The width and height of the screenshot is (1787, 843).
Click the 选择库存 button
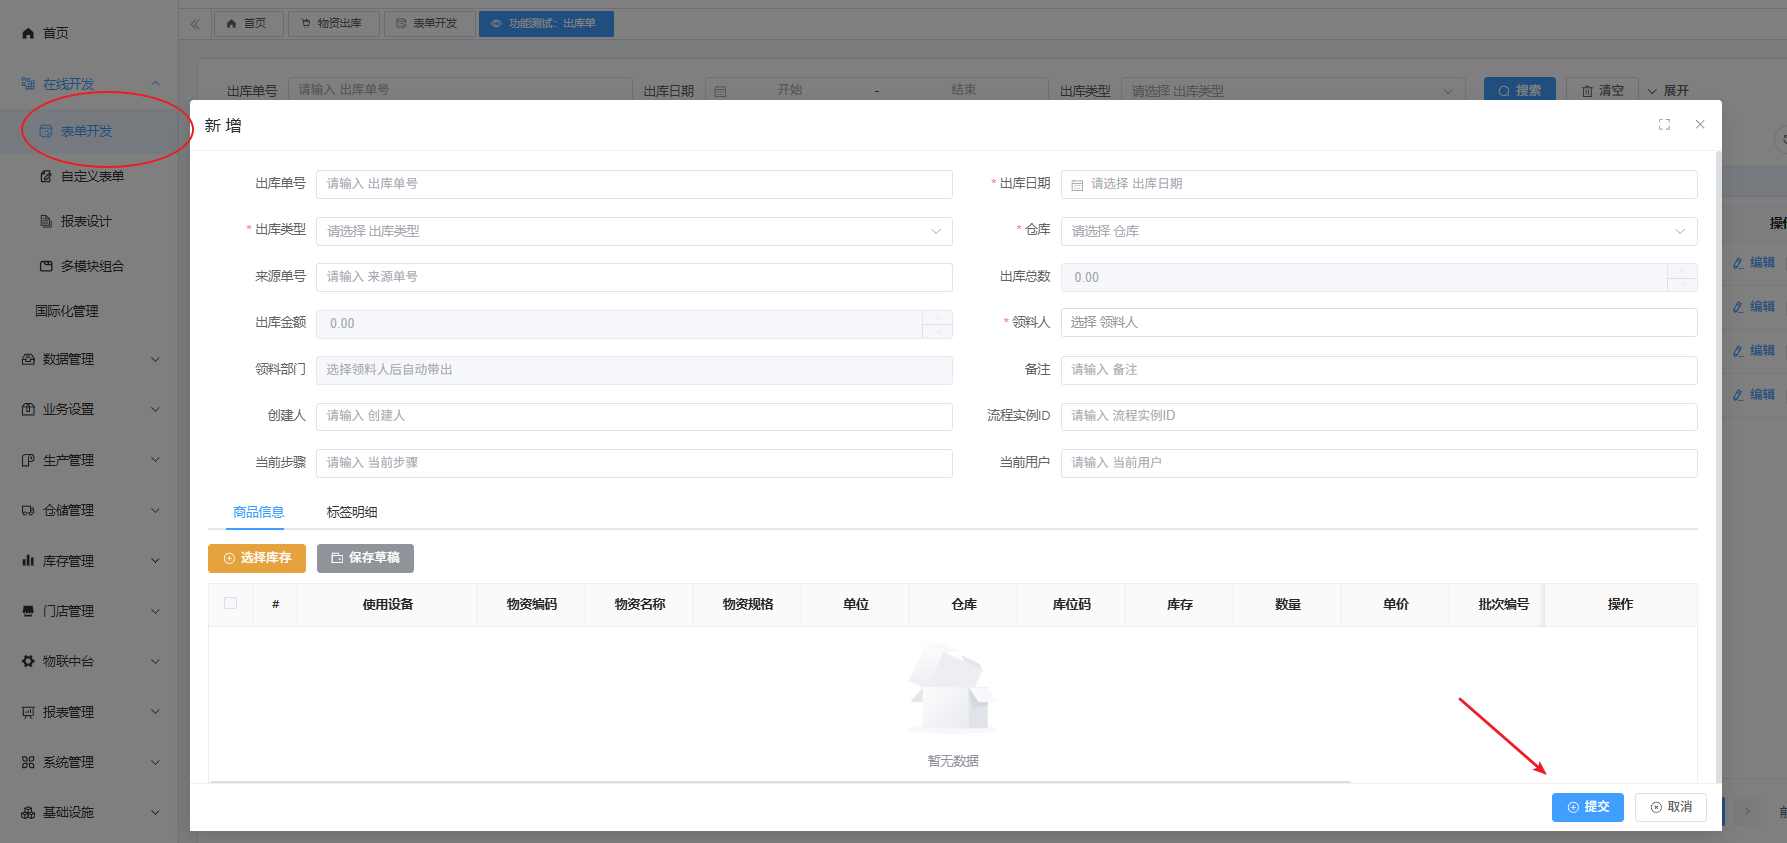click(x=257, y=558)
